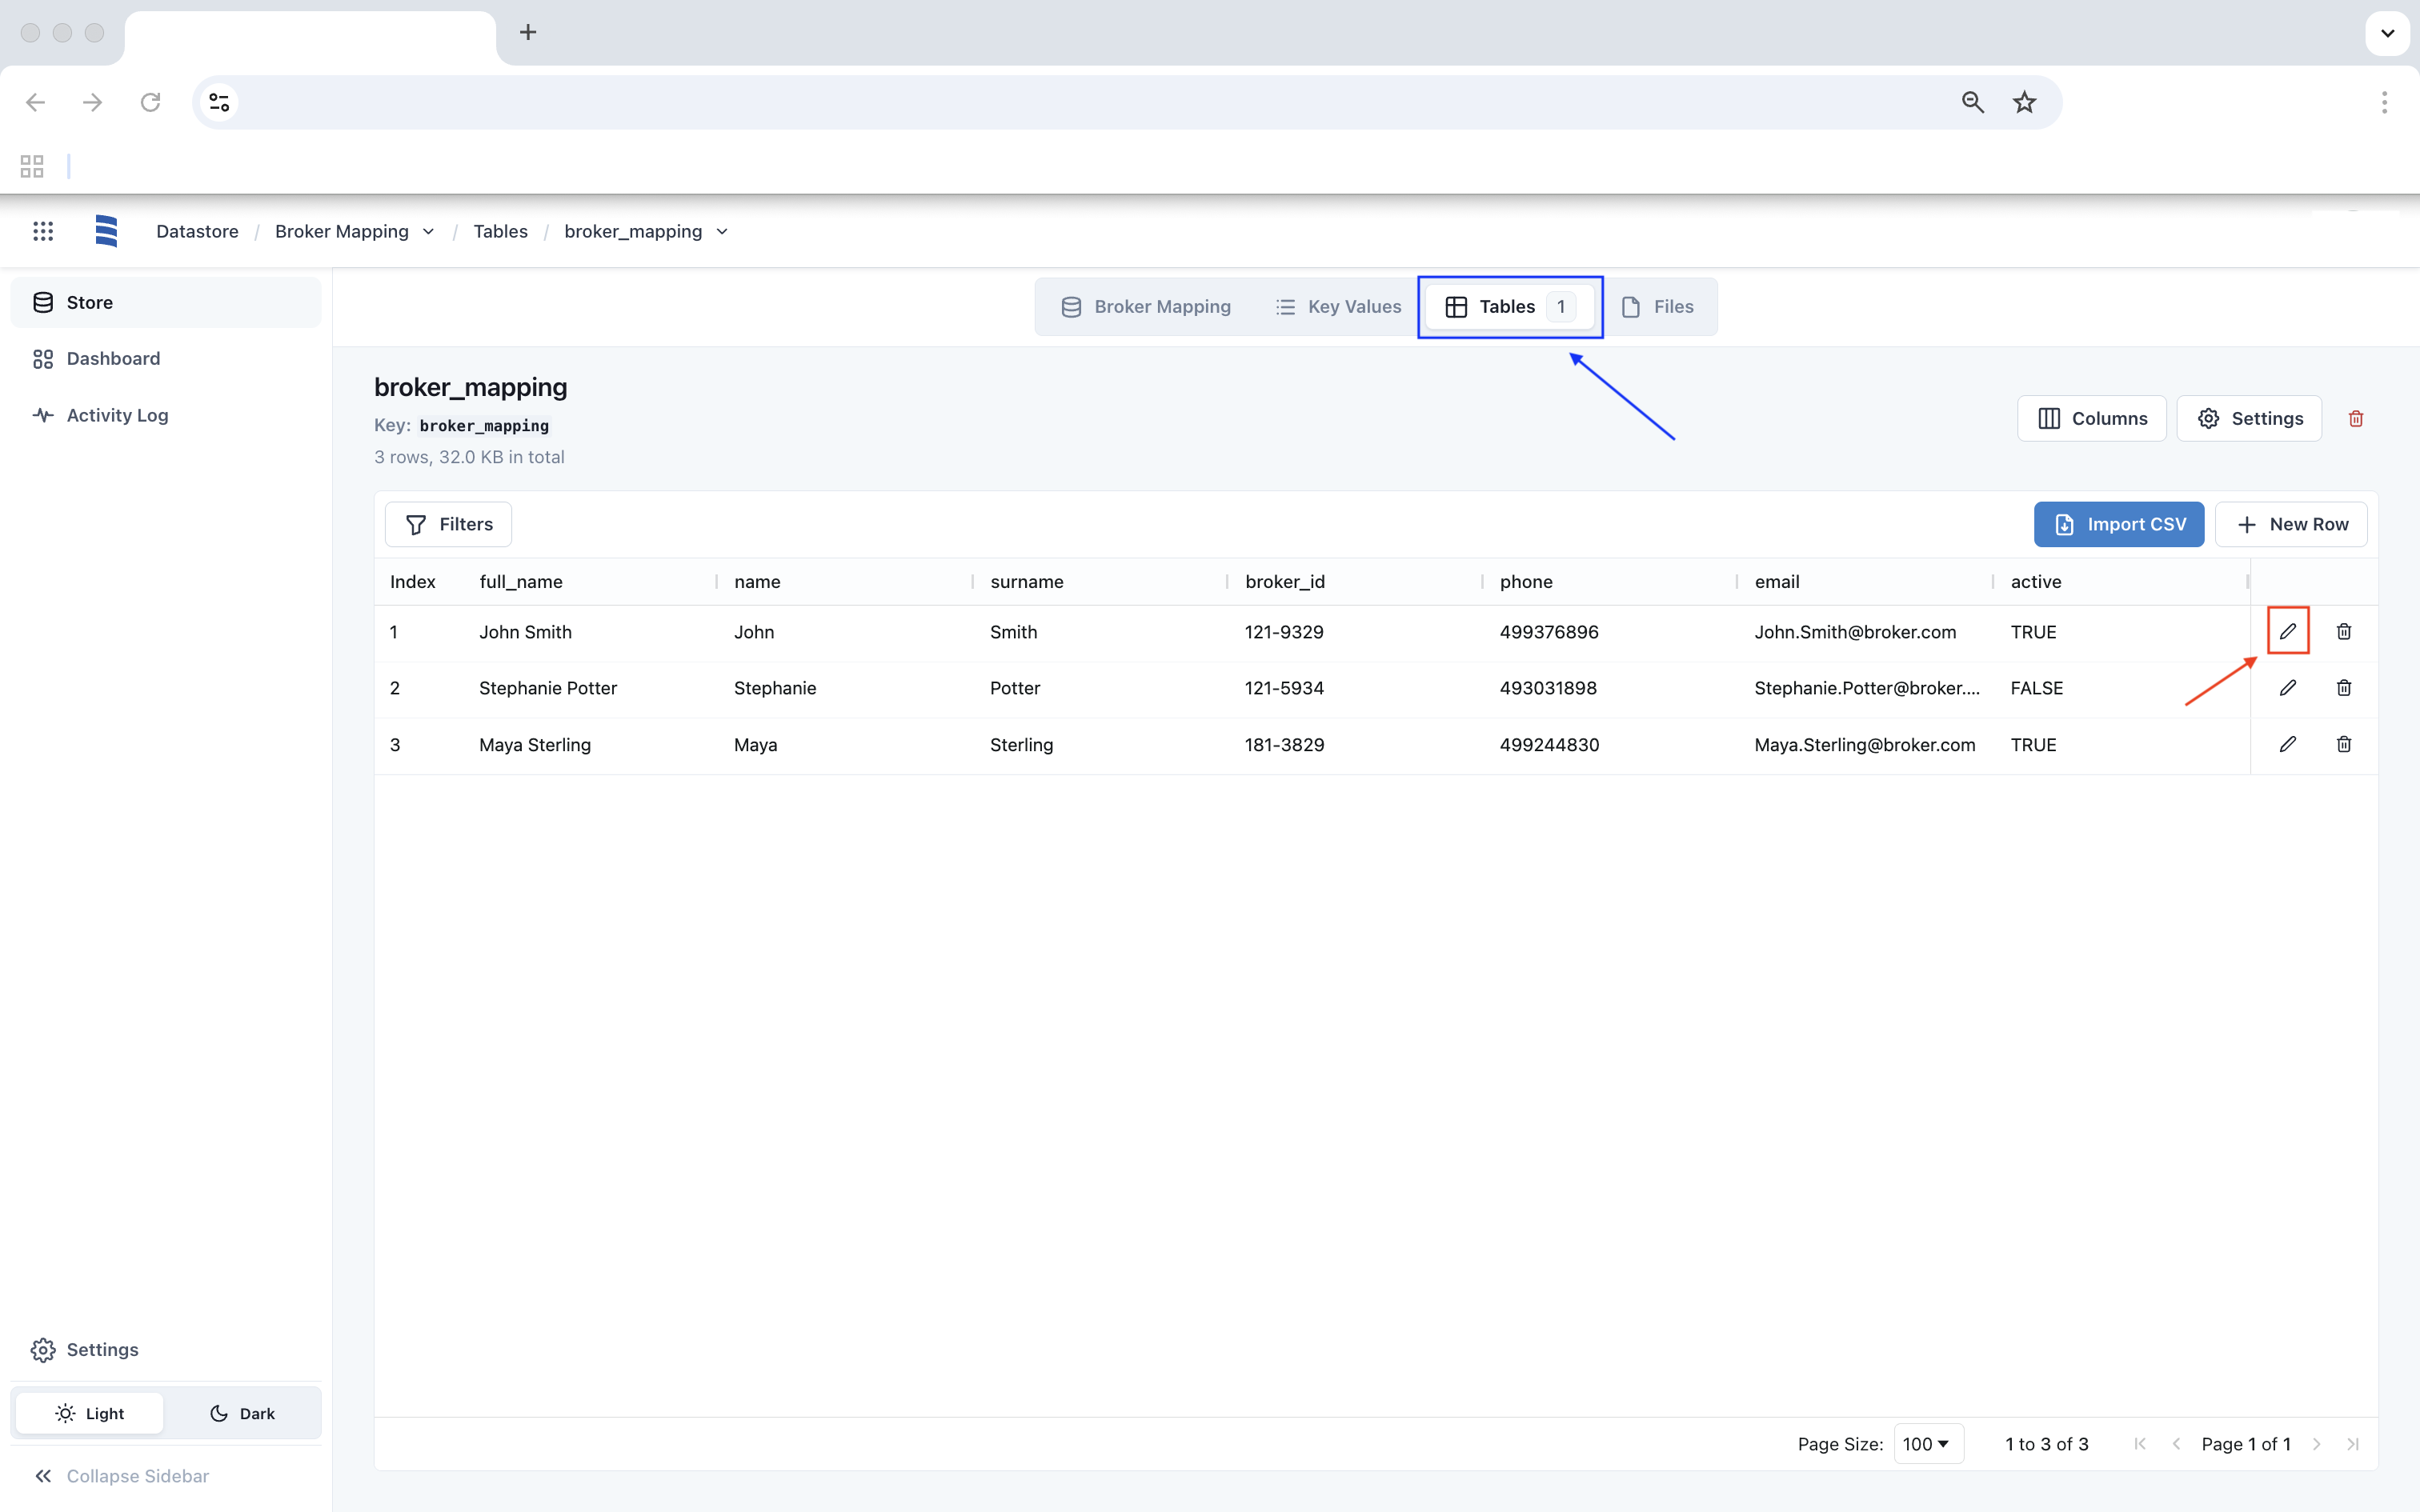Delete the Maya Sterling row
Viewport: 2420px width, 1512px height.
[2343, 744]
